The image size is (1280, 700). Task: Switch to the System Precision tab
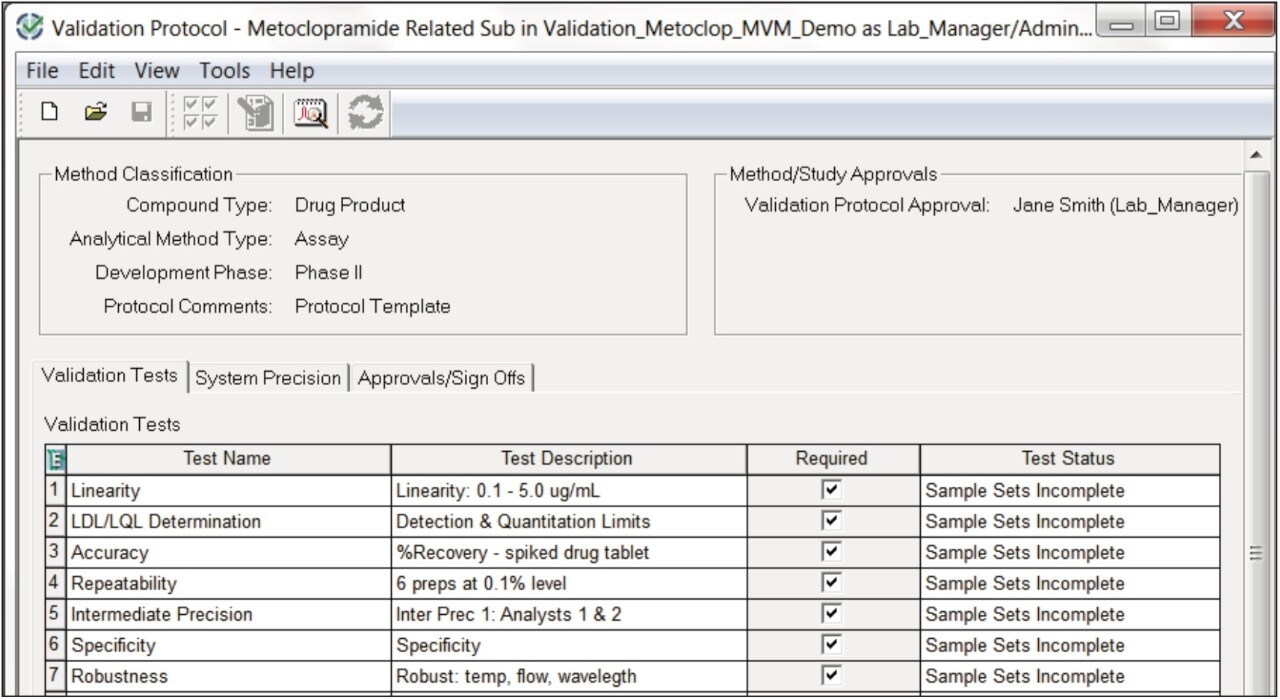tap(267, 376)
